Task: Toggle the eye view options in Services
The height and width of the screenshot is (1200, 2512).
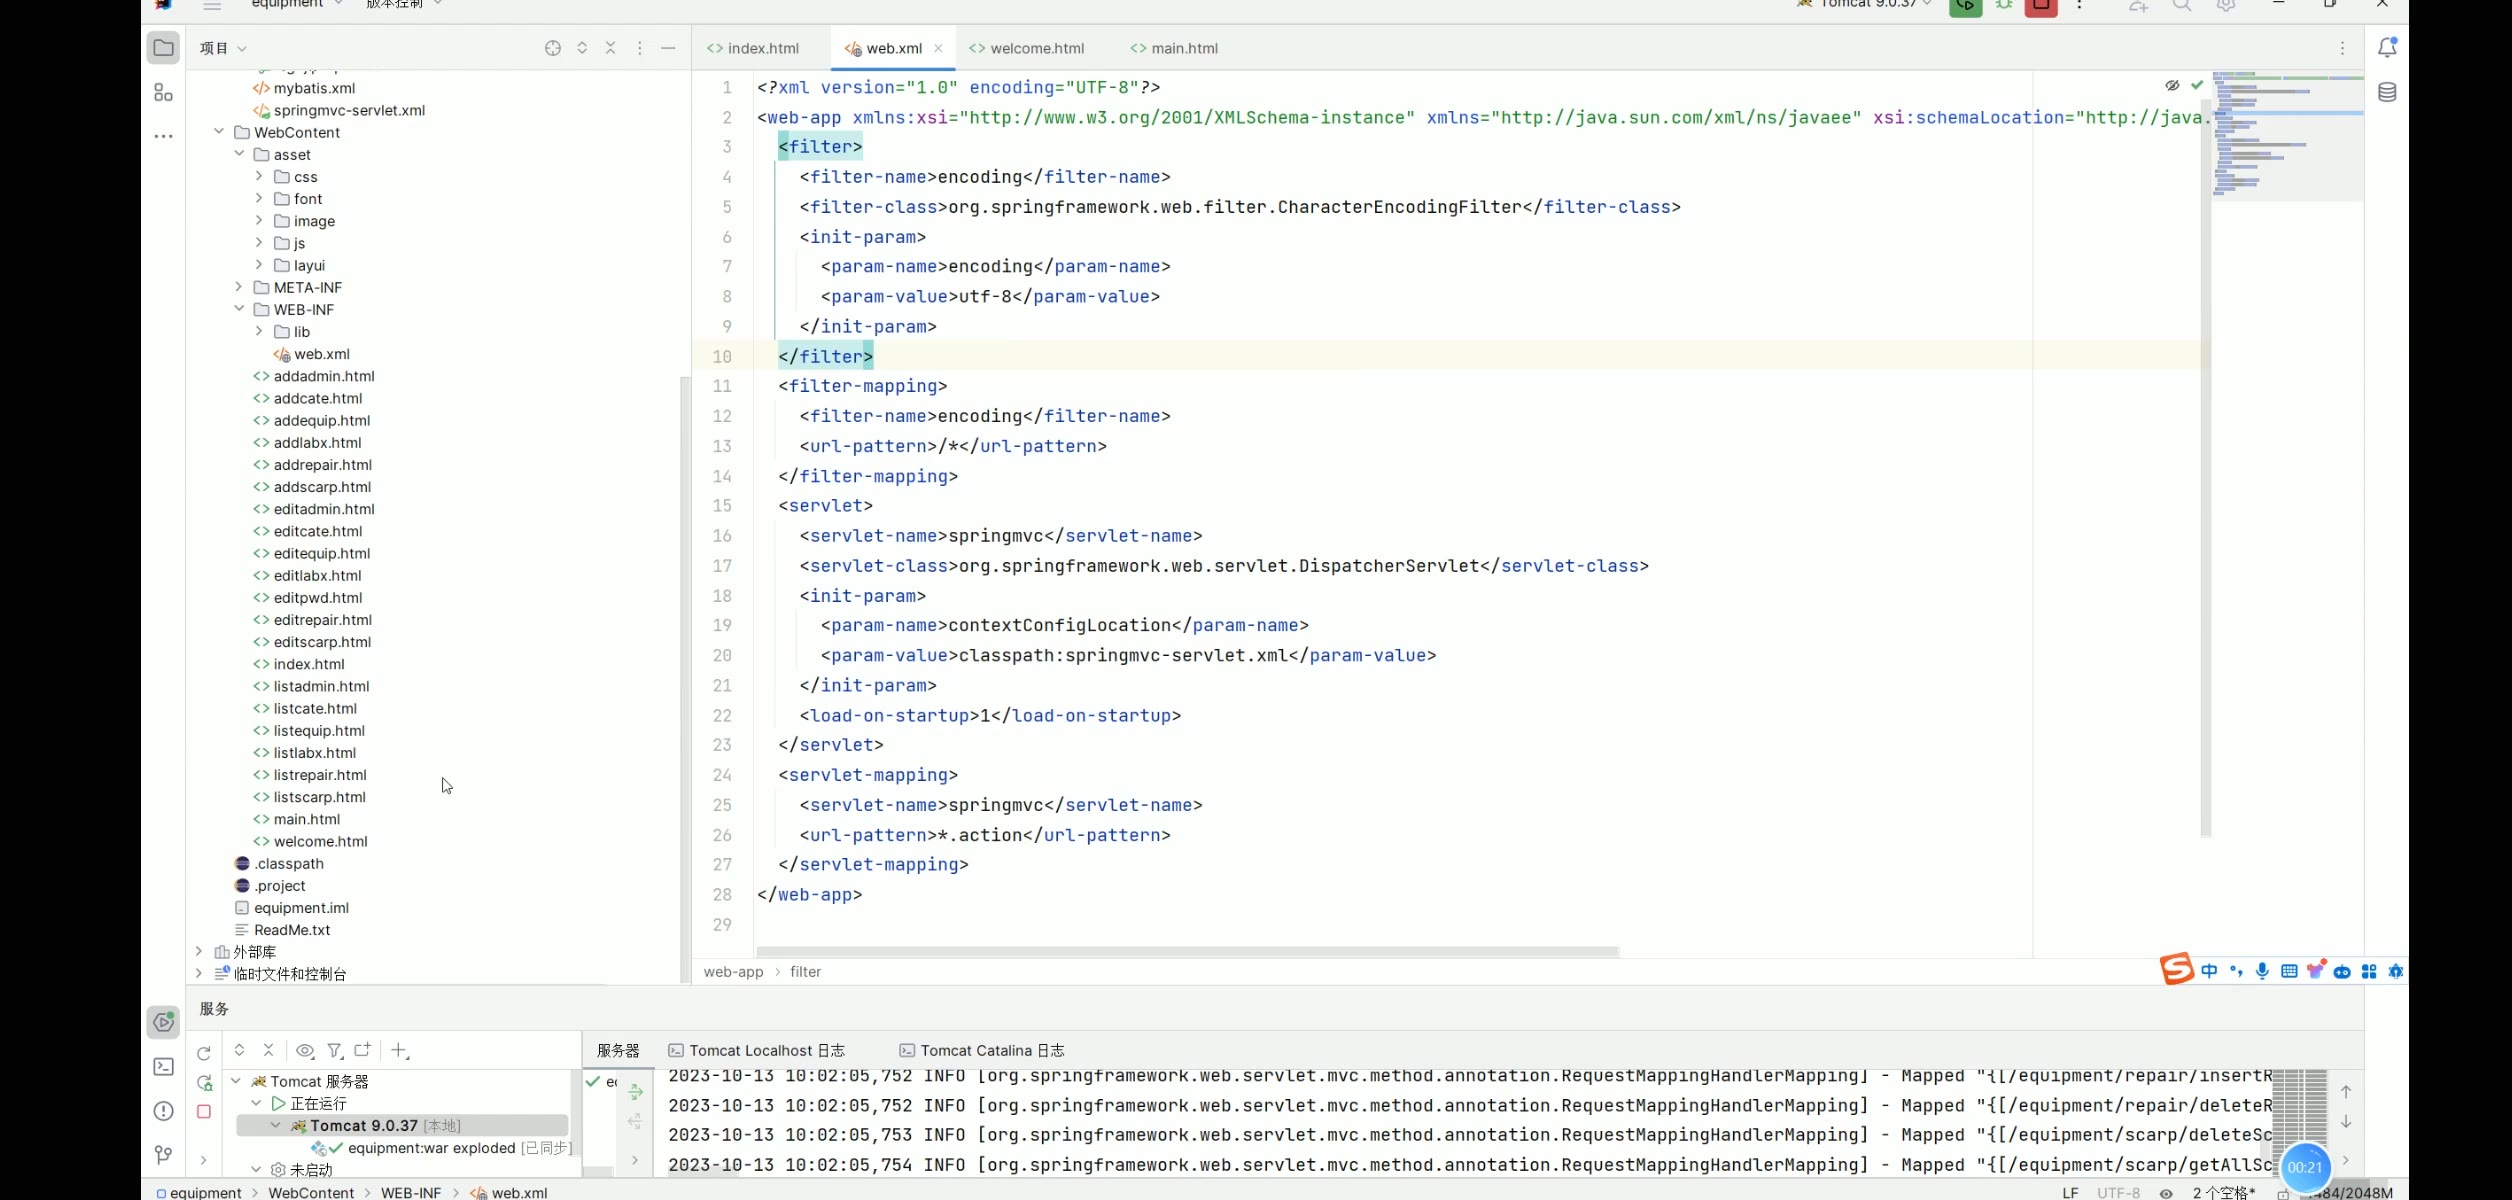Action: coord(304,1050)
